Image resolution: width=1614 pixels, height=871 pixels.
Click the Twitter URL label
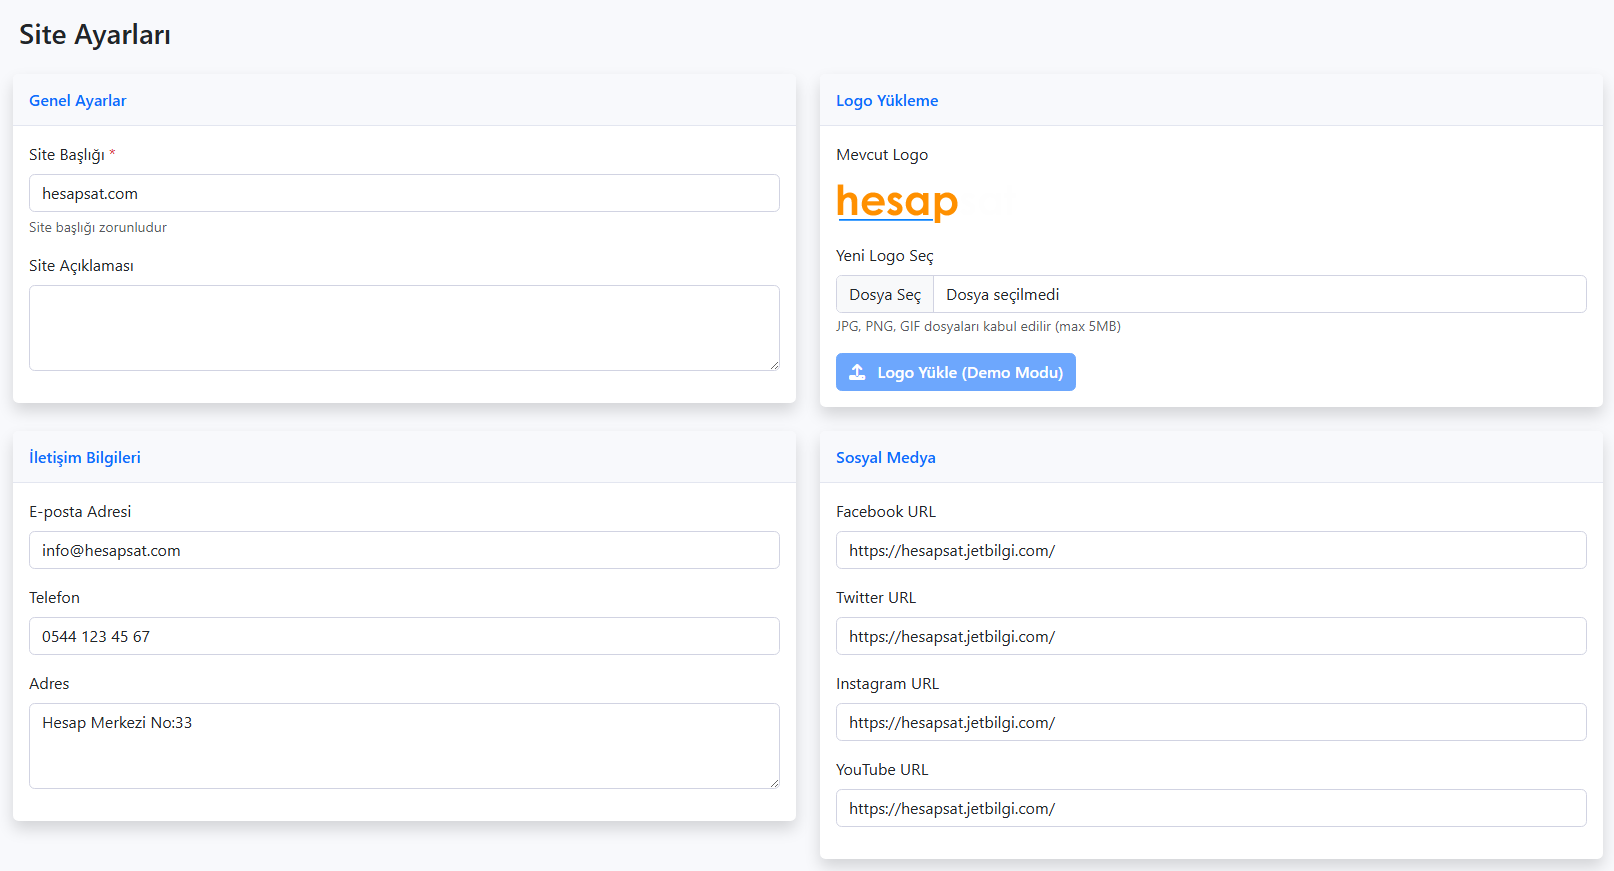click(x=876, y=597)
